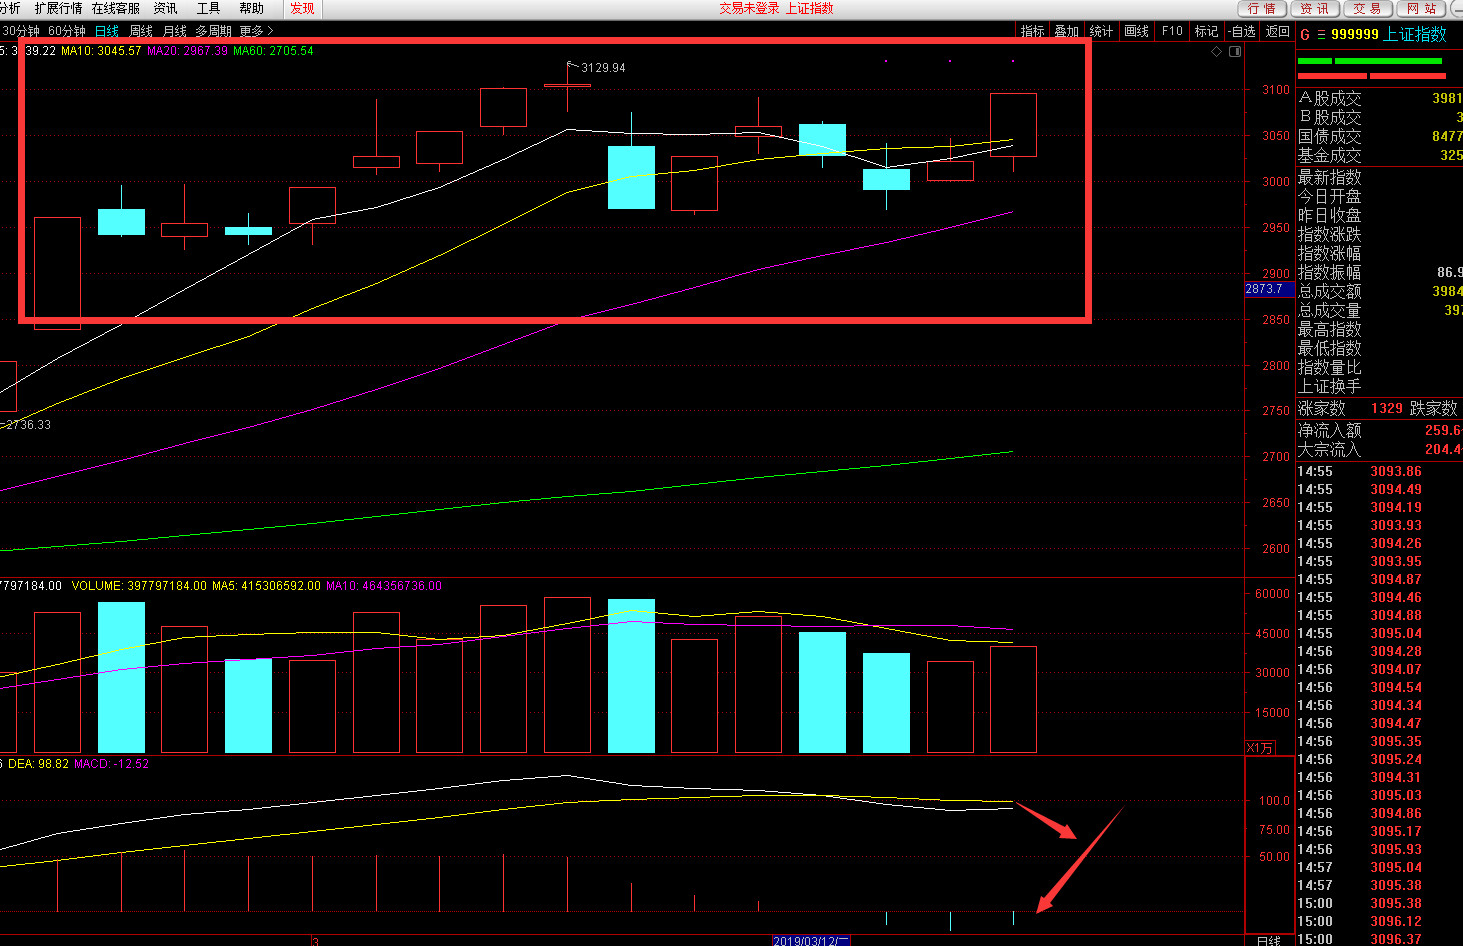Click the 返回 back button

pyautogui.click(x=1277, y=31)
